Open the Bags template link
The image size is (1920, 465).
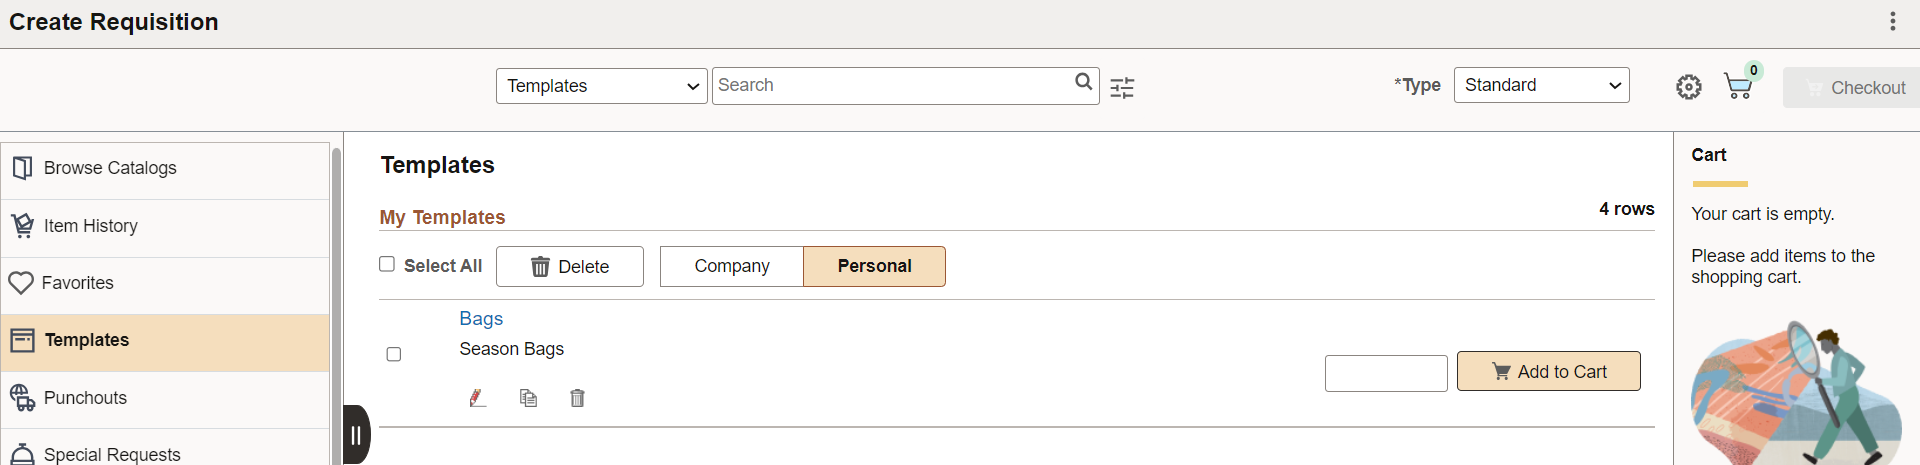(x=481, y=318)
